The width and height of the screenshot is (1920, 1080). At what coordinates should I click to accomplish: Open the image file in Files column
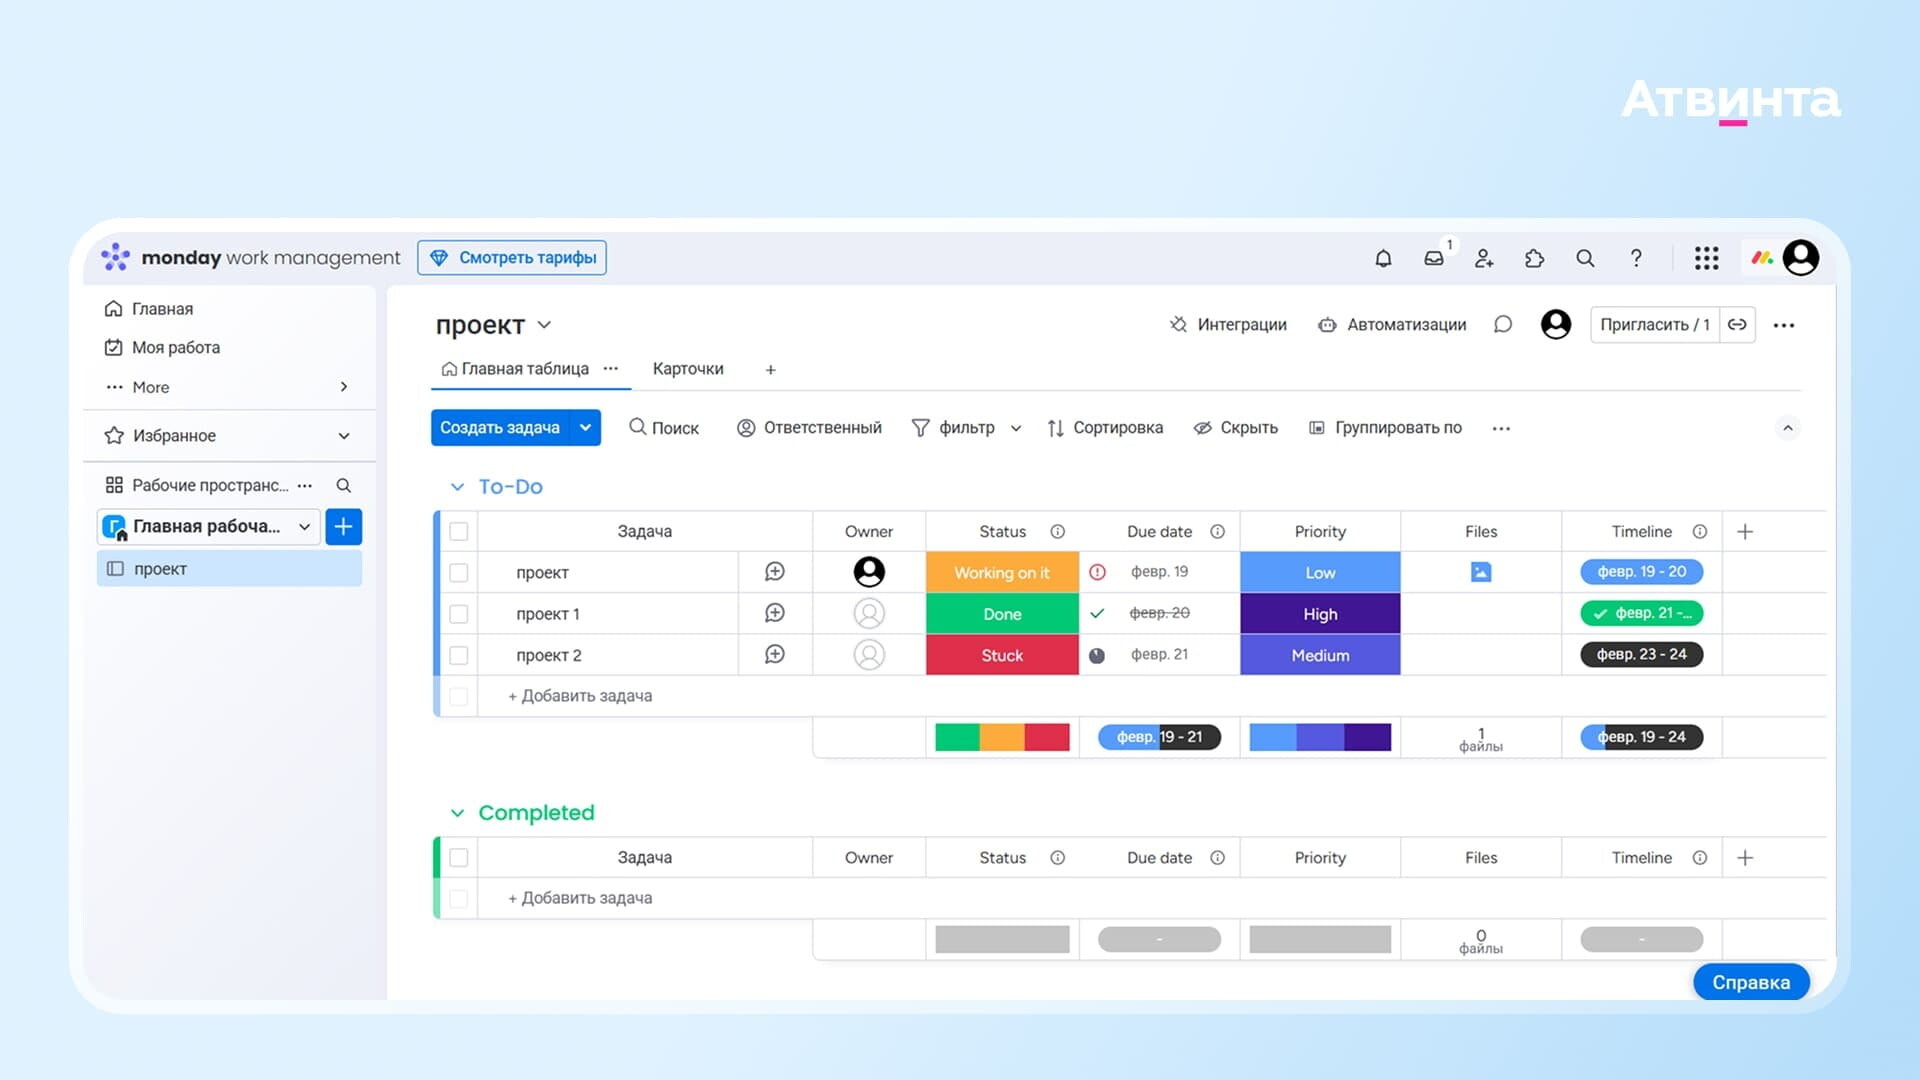pyautogui.click(x=1481, y=572)
